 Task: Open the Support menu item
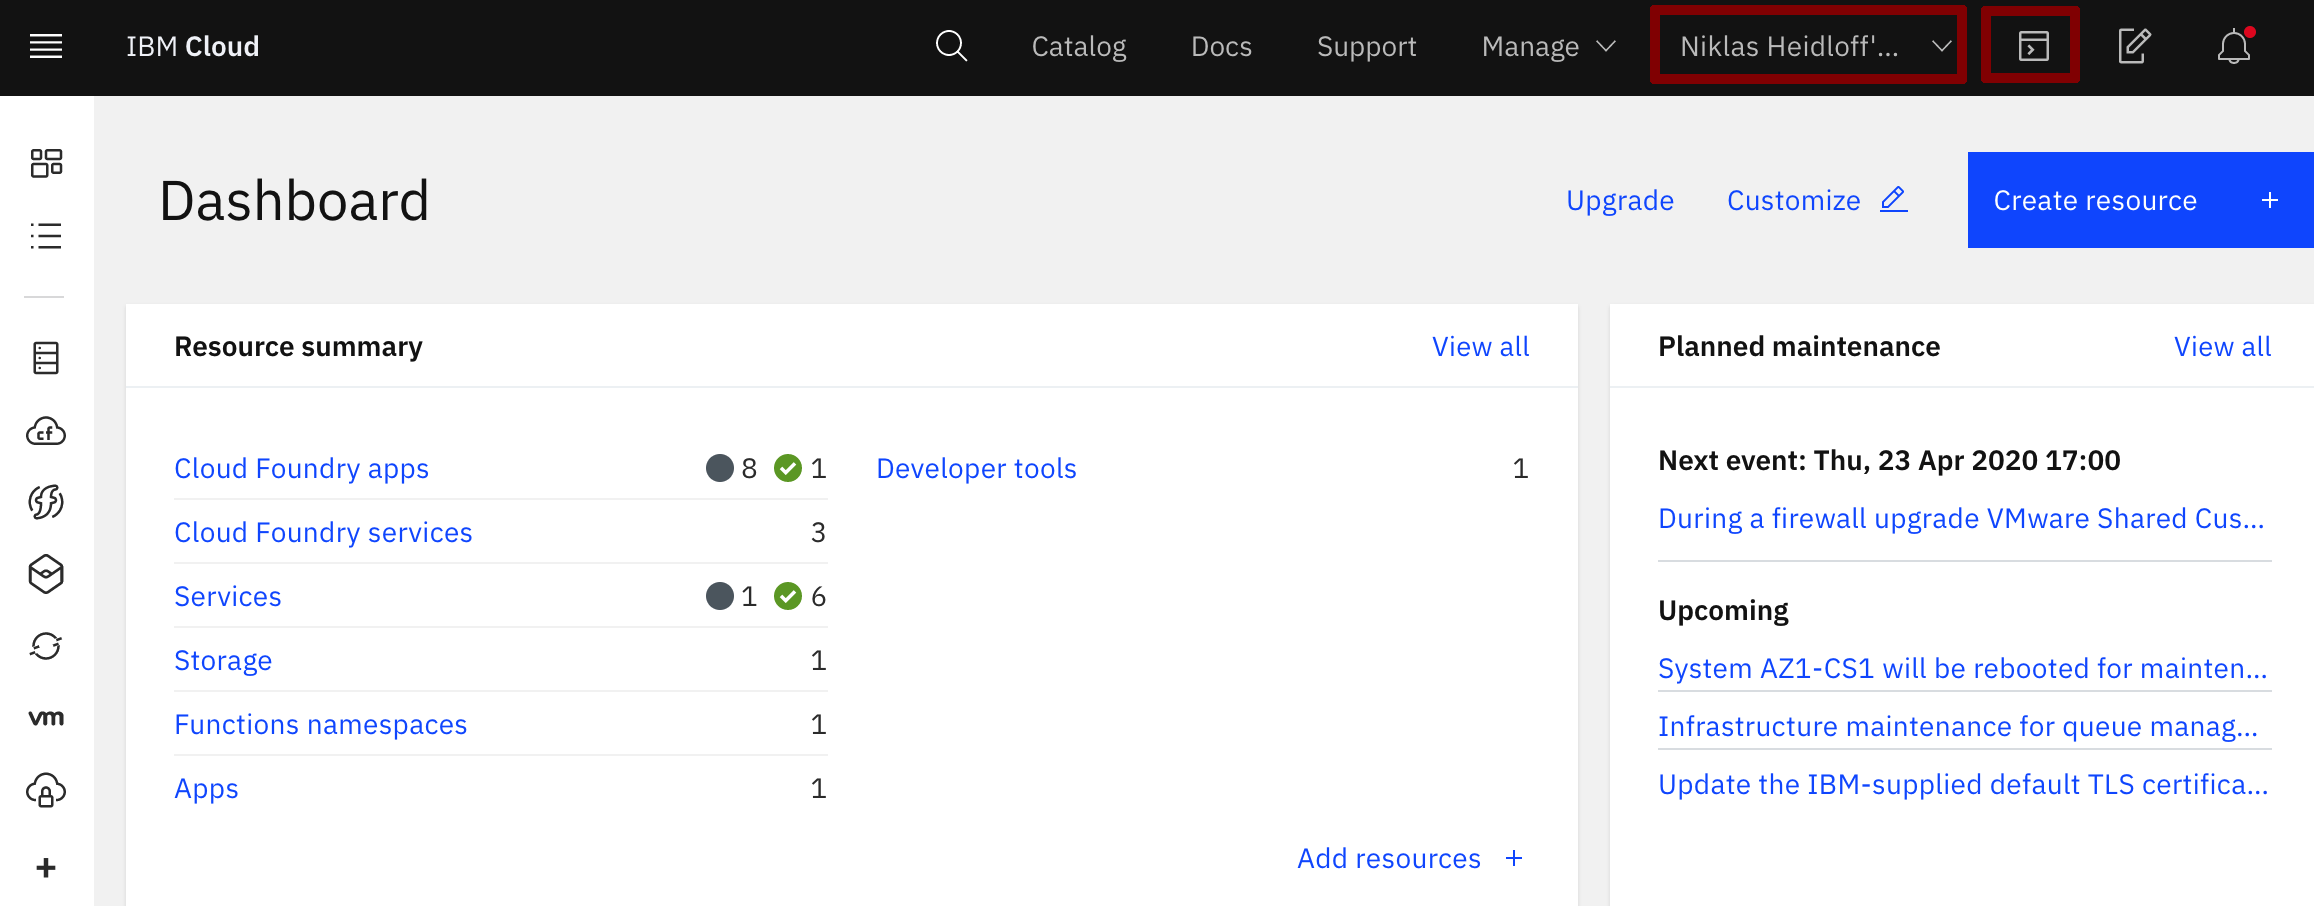(x=1366, y=46)
